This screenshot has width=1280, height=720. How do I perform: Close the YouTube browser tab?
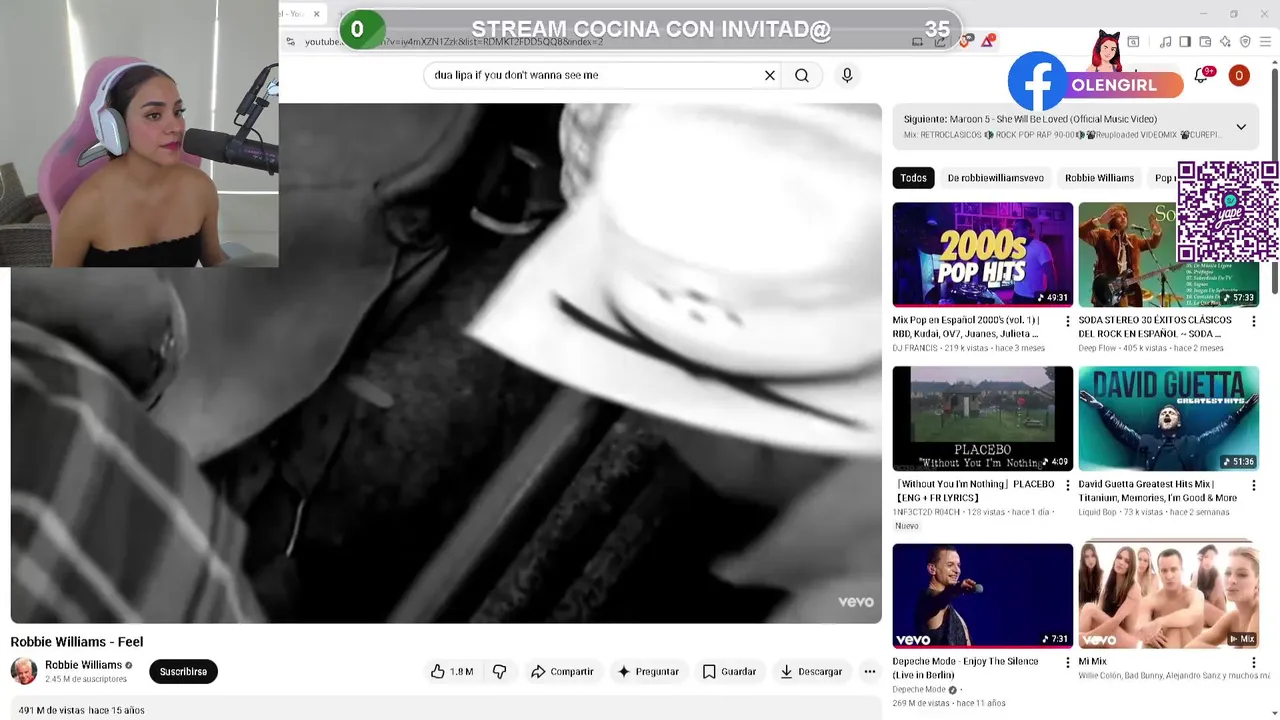(x=316, y=14)
